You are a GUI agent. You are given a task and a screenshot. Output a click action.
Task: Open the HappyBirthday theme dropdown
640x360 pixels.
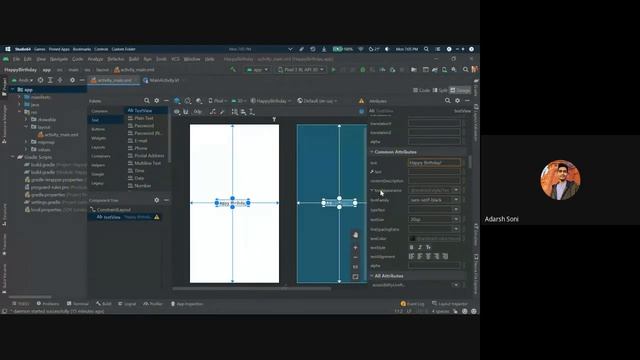coord(271,101)
